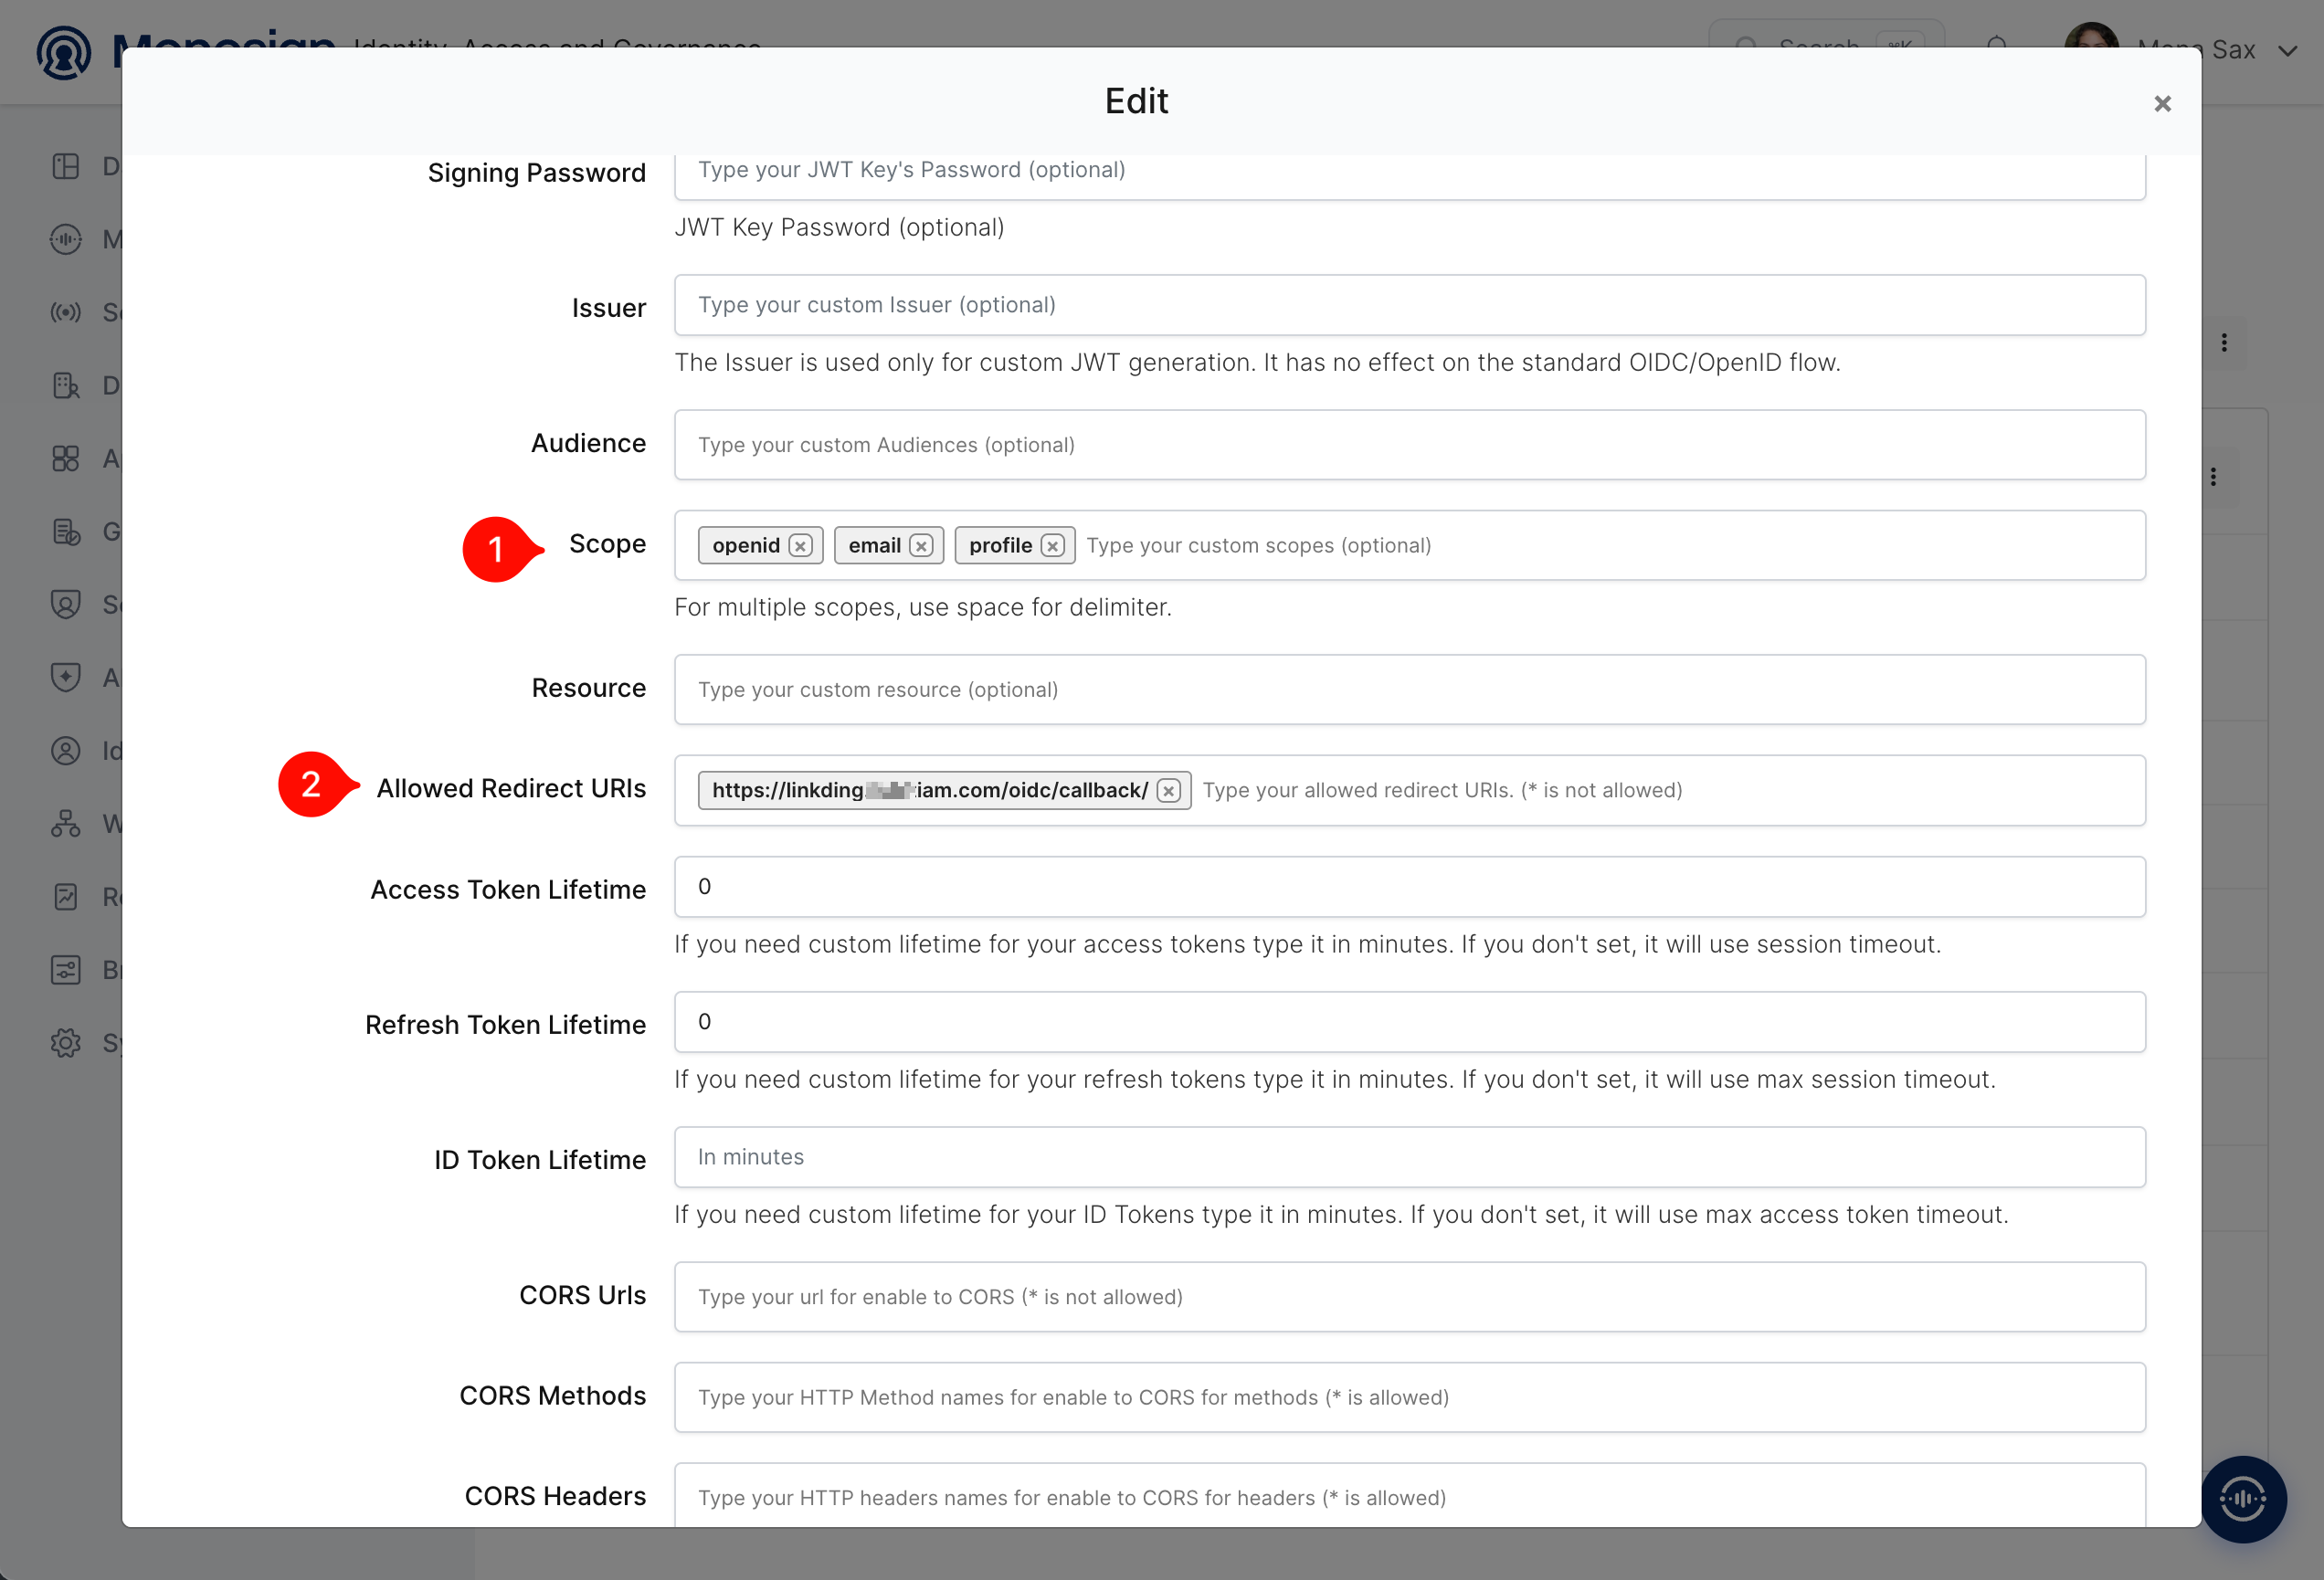
Task: Open the user circle sidebar icon
Action: point(66,750)
